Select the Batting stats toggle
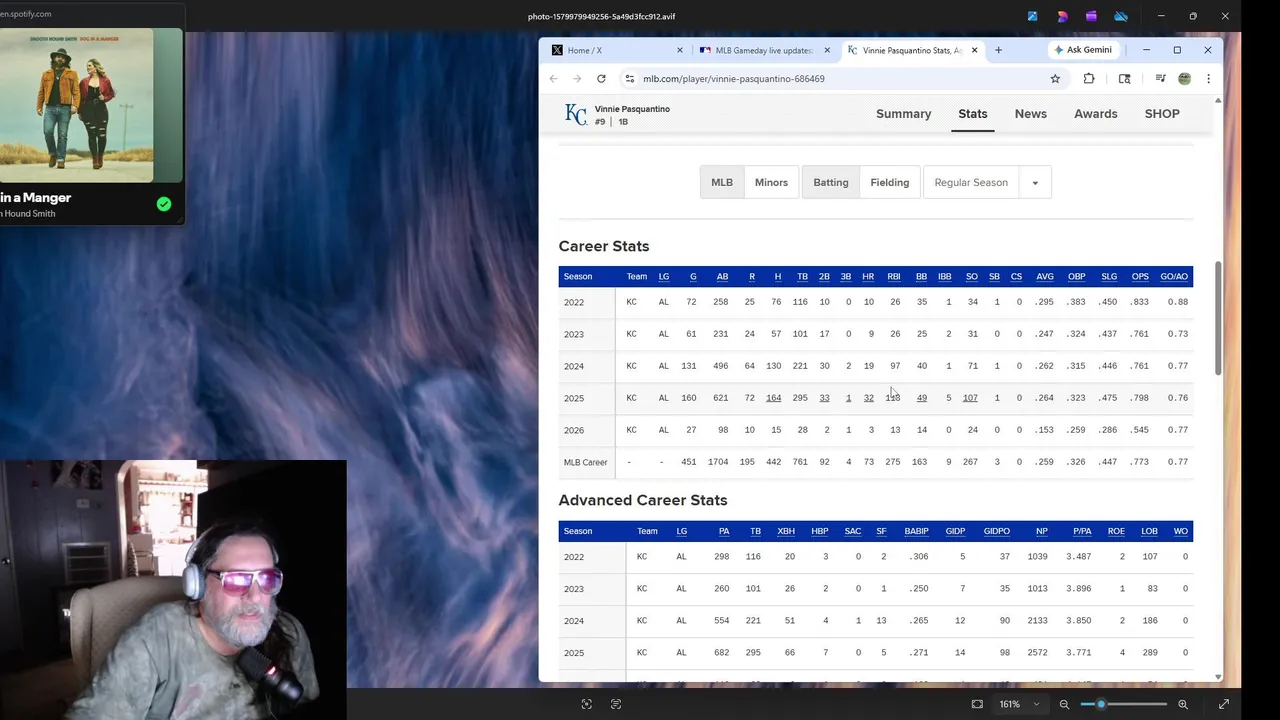The width and height of the screenshot is (1280, 720). pos(831,182)
